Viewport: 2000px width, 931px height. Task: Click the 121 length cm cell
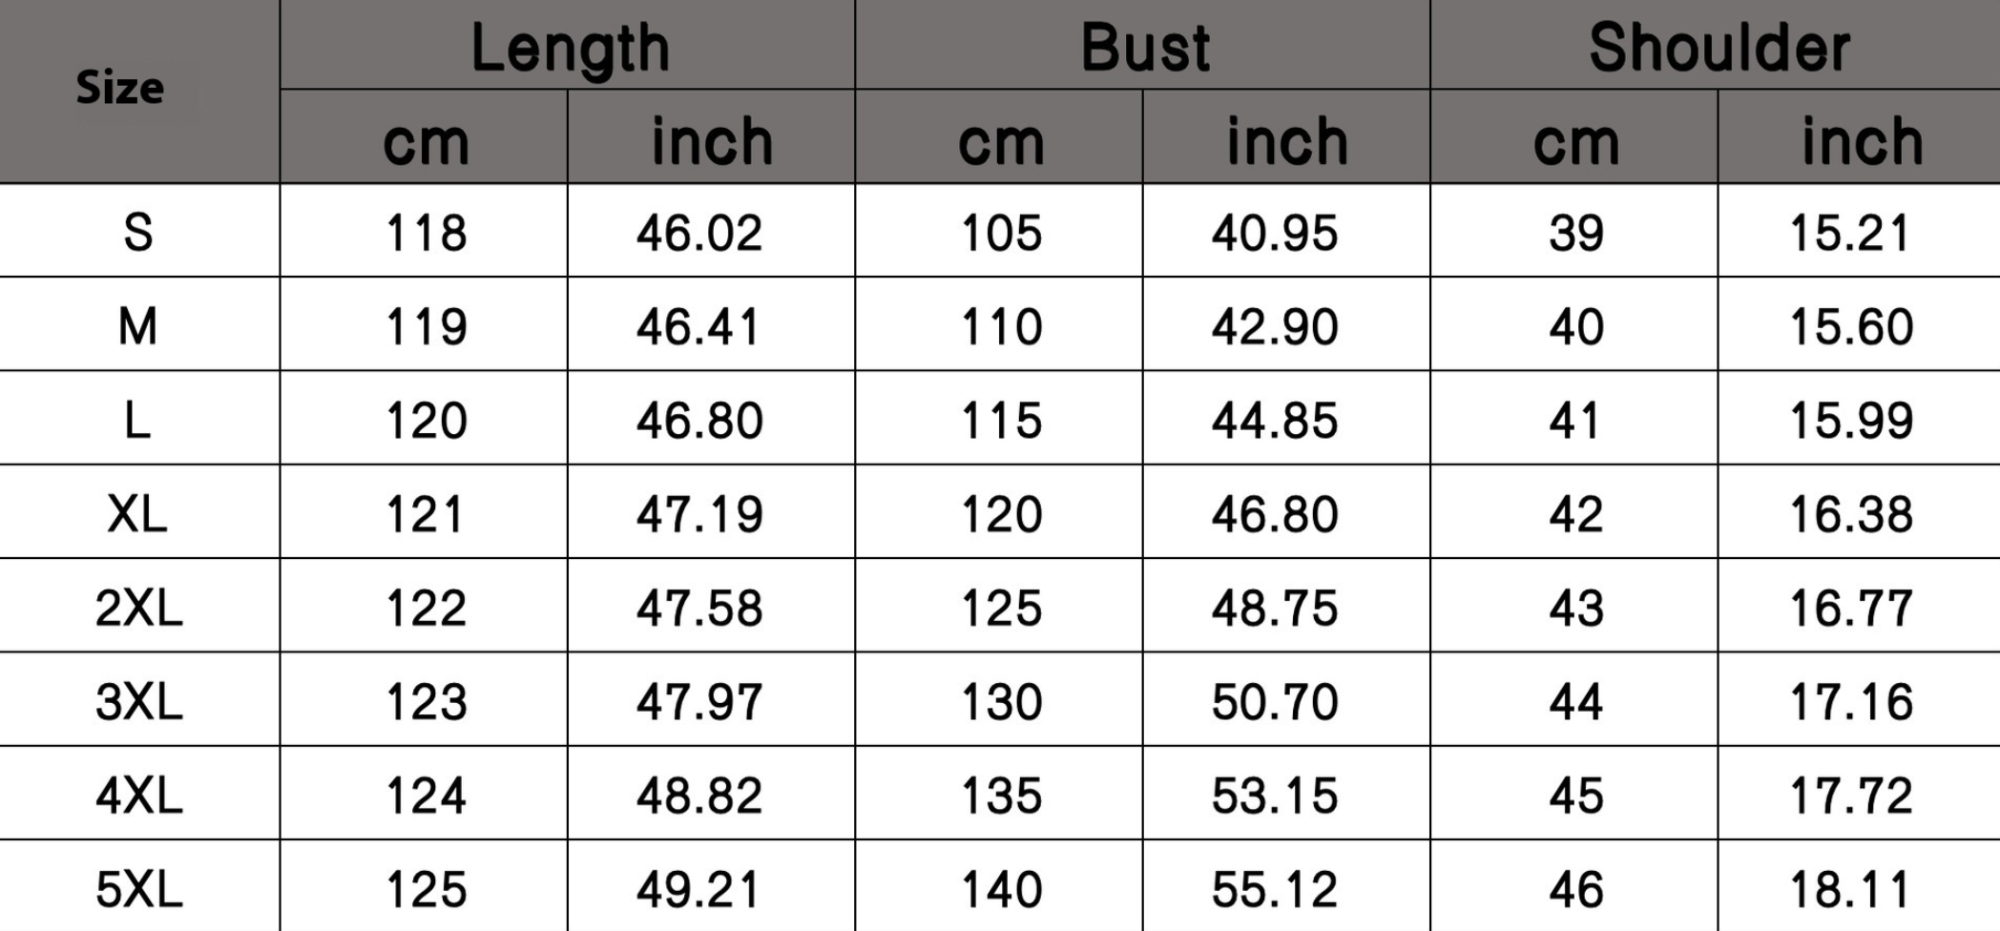(424, 514)
